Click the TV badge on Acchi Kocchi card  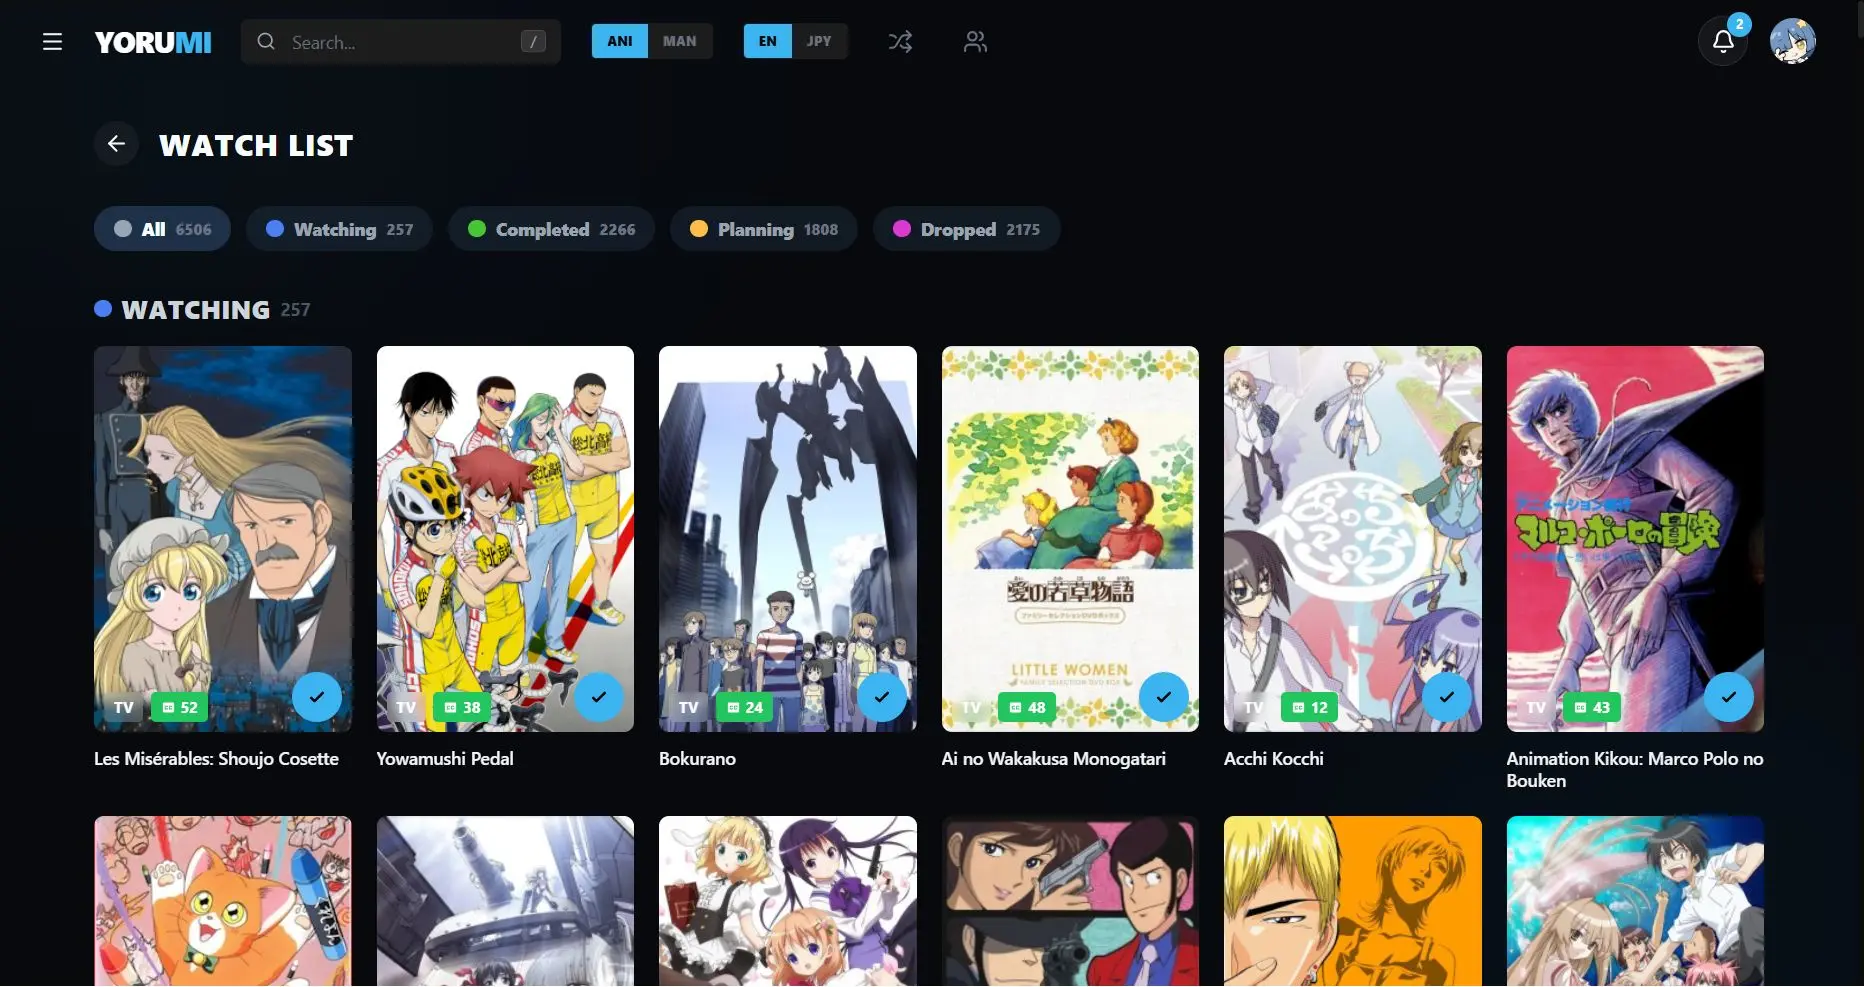pyautogui.click(x=1254, y=707)
